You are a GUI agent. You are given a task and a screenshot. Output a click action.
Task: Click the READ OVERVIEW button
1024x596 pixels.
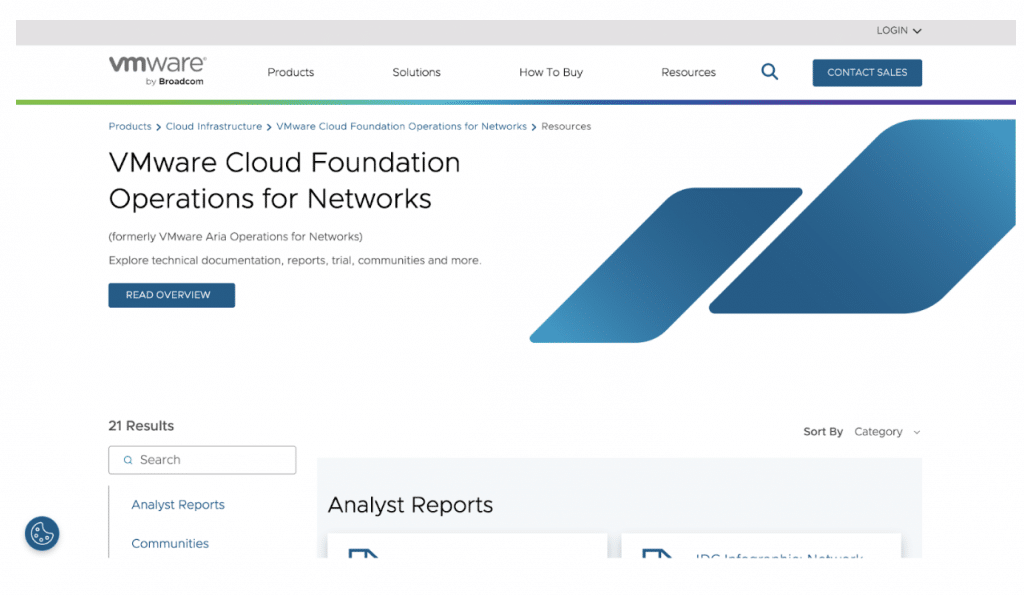pos(171,295)
